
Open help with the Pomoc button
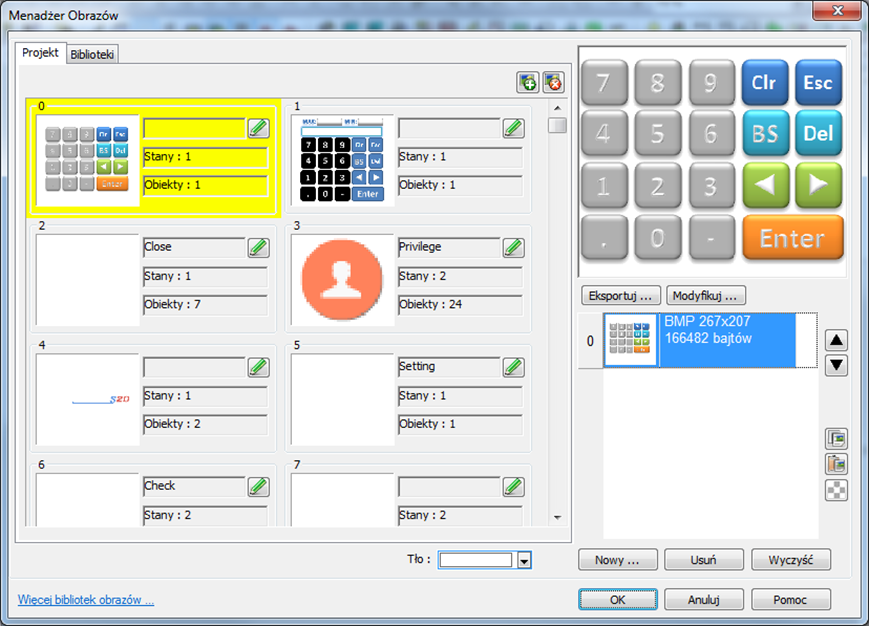pos(791,600)
